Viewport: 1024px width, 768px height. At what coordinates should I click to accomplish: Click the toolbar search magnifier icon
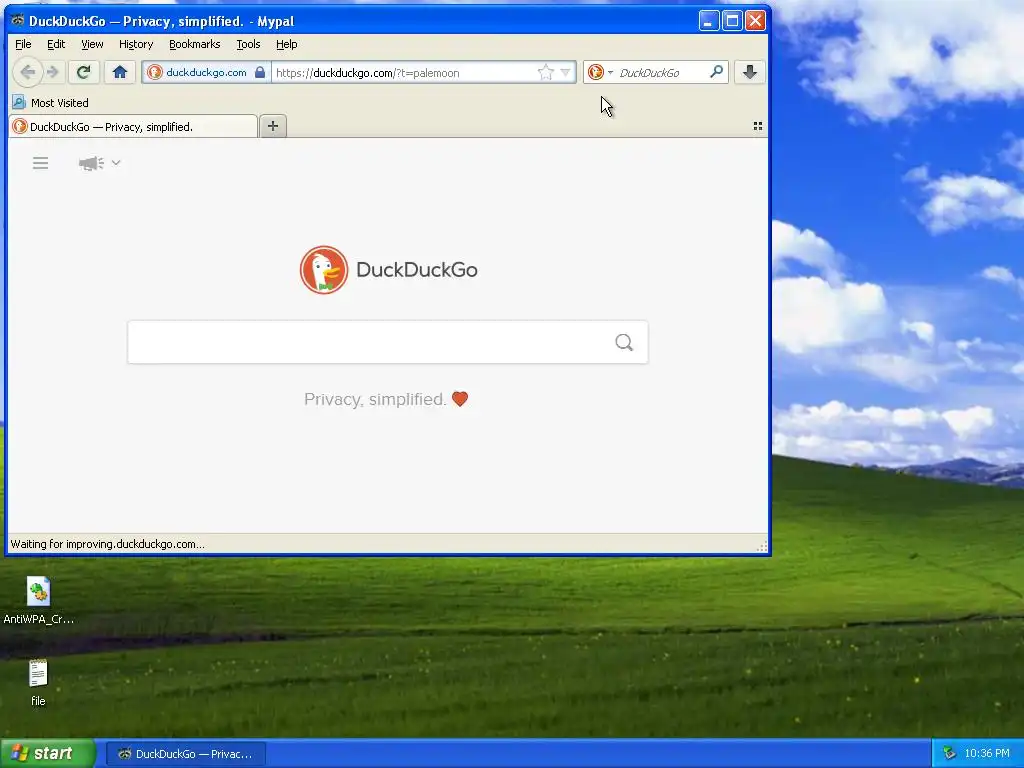tap(716, 72)
